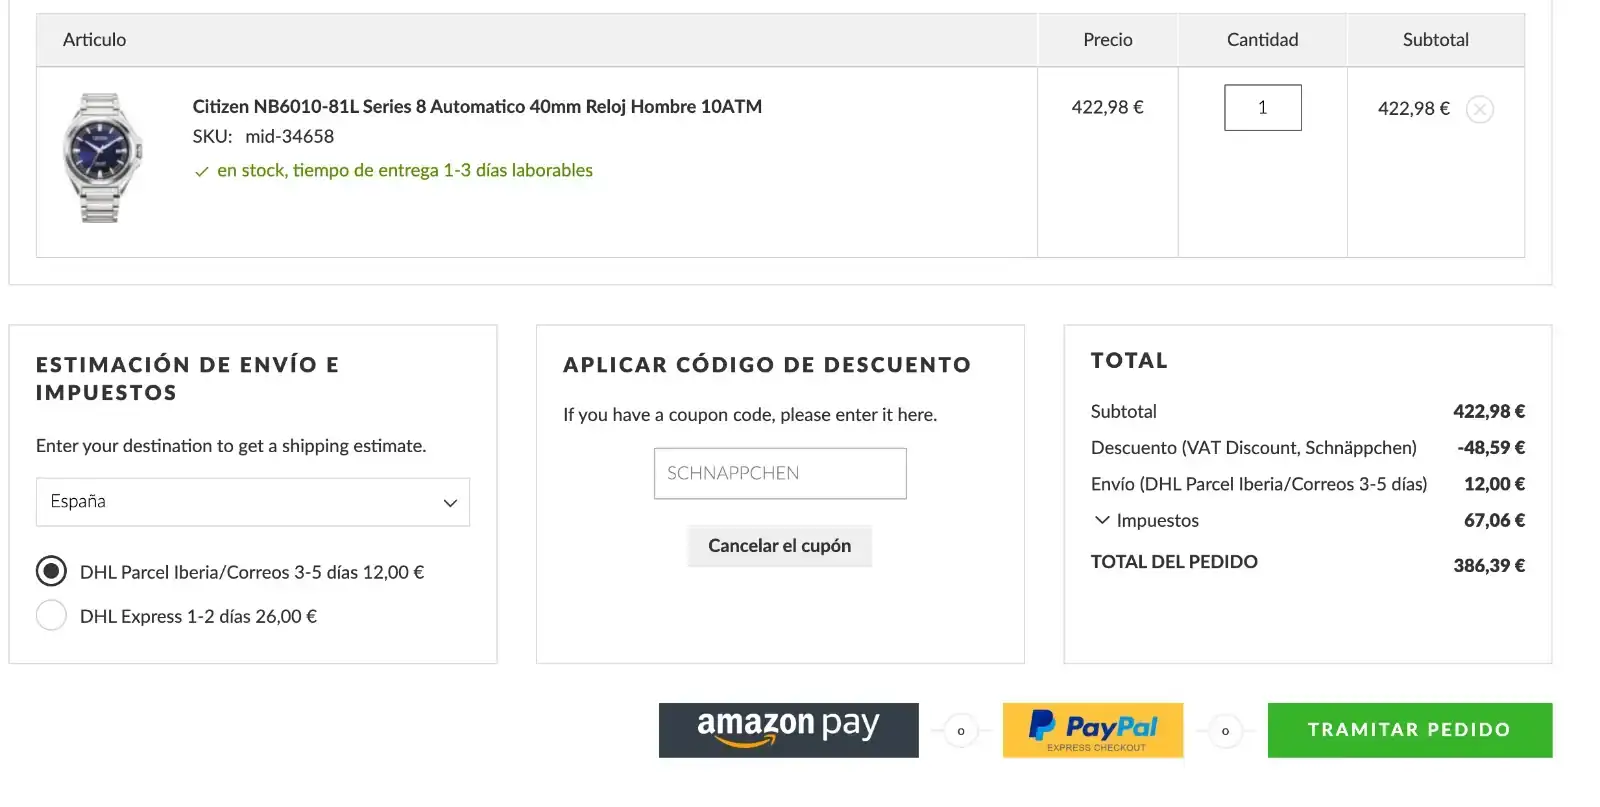Click the Cantidad column header

[1262, 40]
